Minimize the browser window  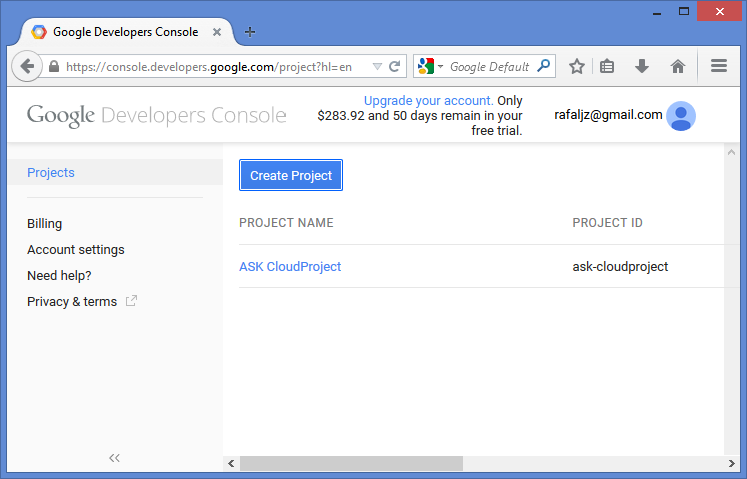657,12
